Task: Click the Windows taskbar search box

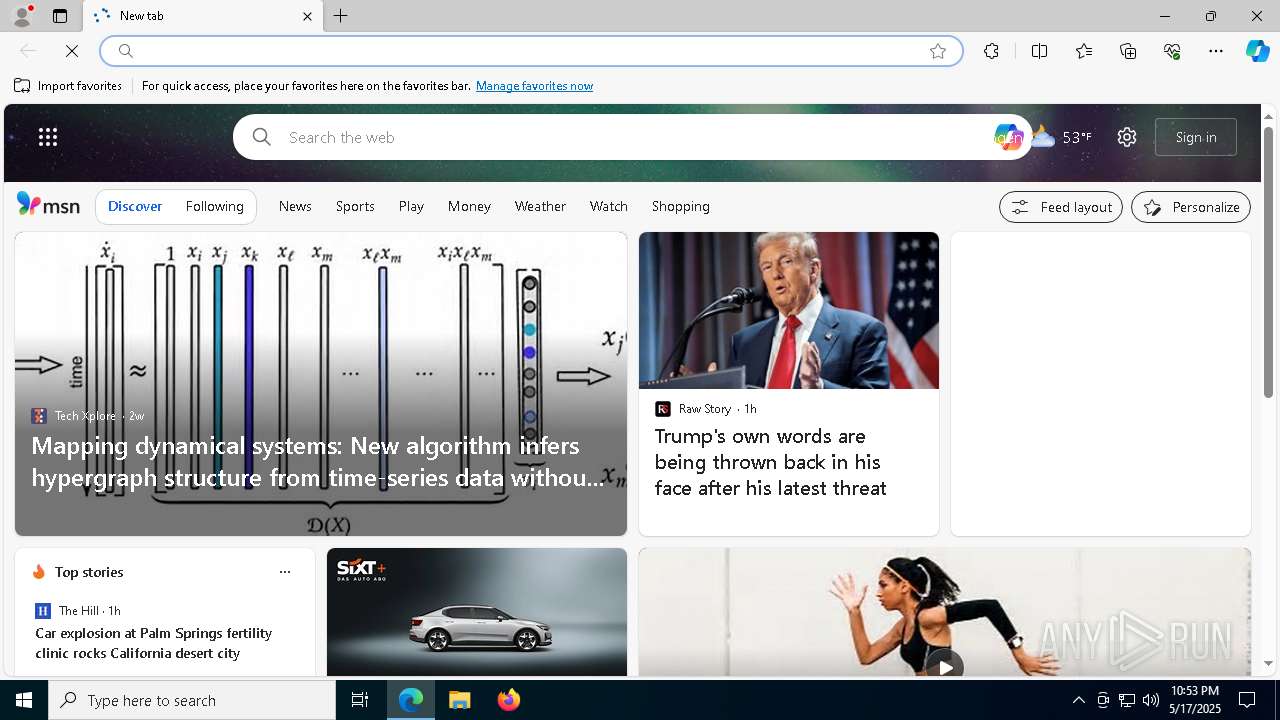Action: click(192, 700)
